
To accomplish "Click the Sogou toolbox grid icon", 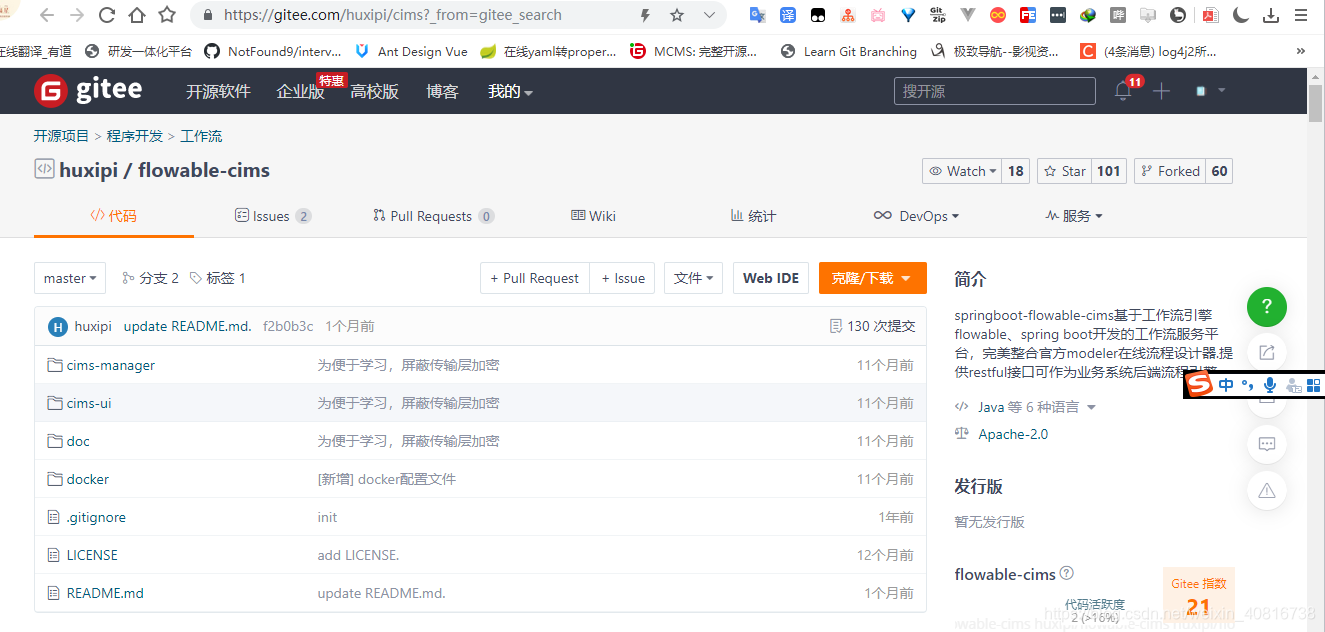I will click(x=1313, y=385).
